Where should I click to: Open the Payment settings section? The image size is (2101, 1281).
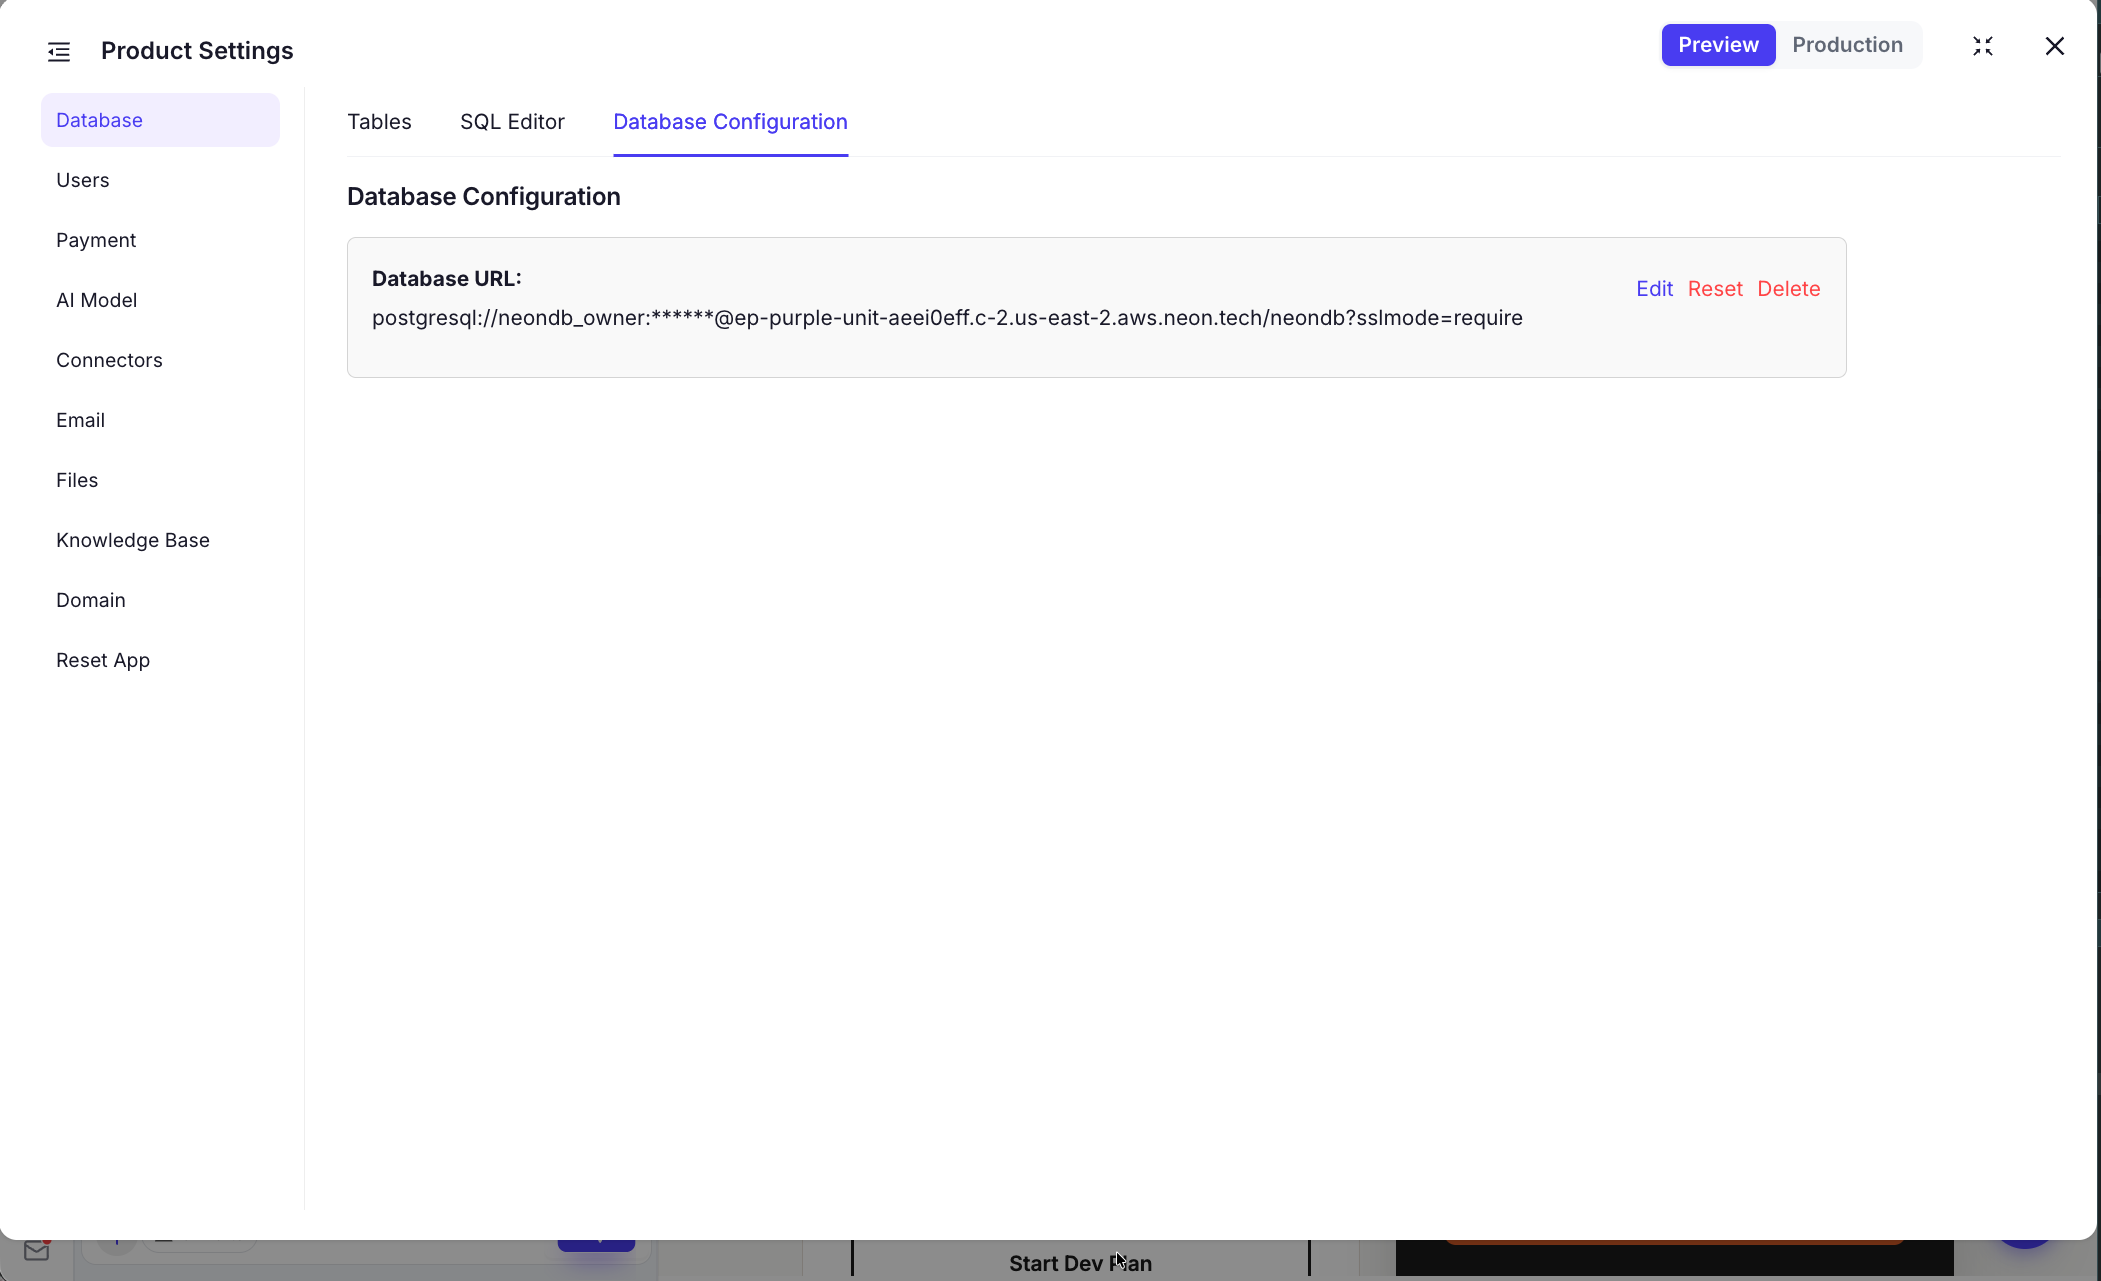tap(96, 240)
